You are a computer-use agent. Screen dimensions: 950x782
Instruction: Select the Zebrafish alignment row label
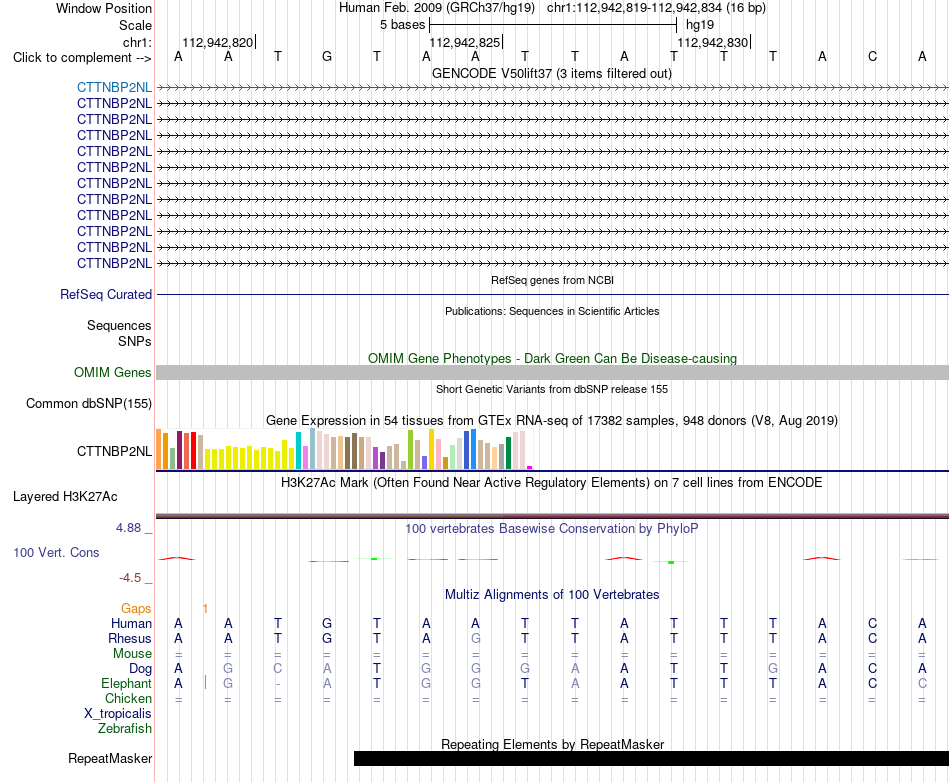[125, 729]
